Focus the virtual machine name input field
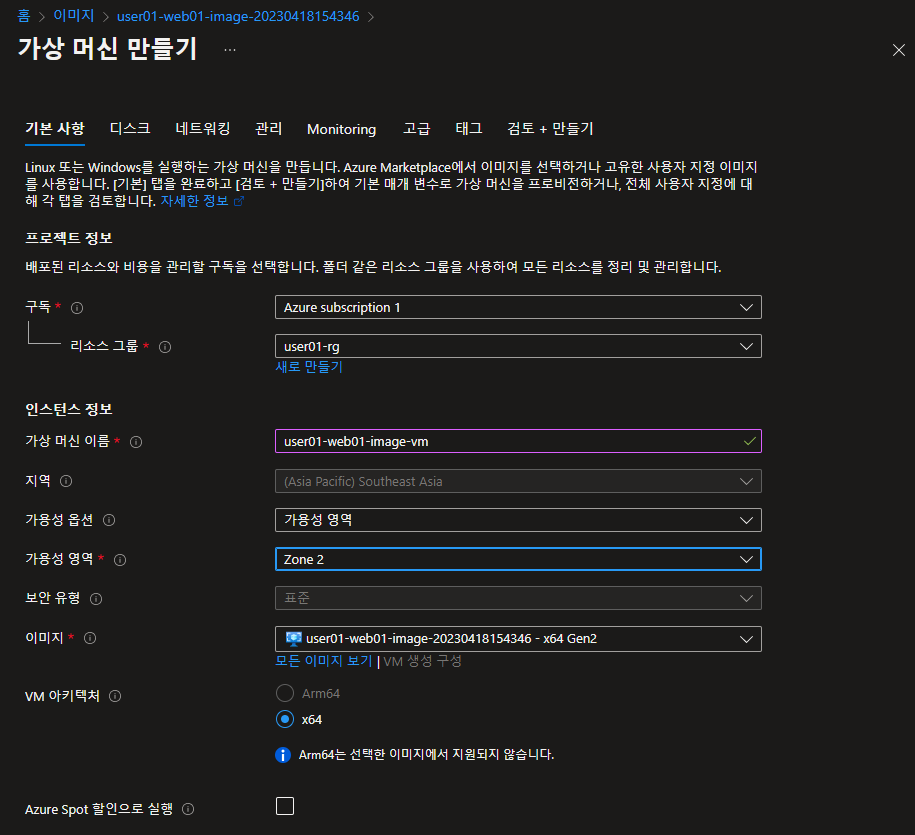 pyautogui.click(x=518, y=441)
